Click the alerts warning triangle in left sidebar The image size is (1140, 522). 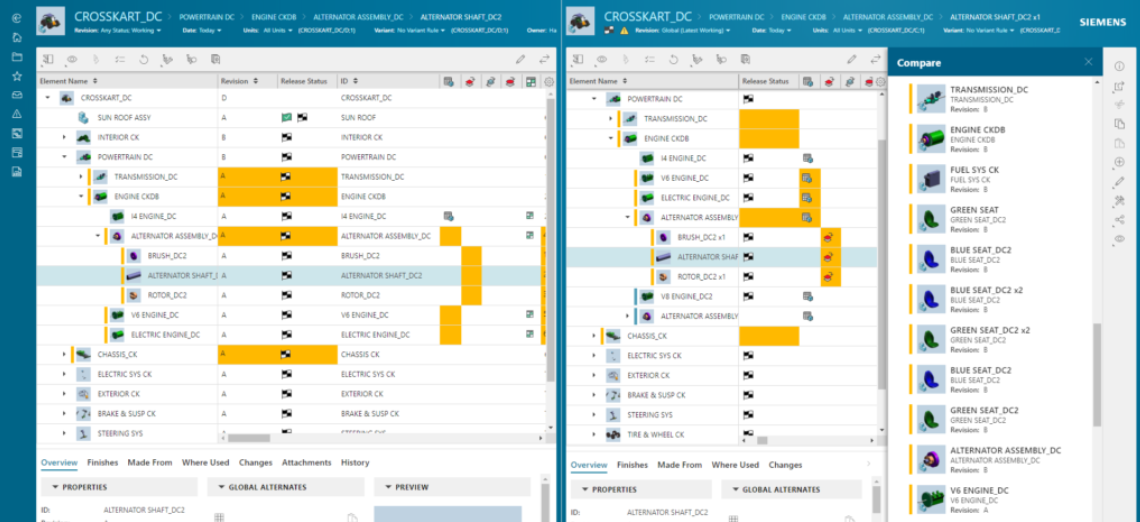tap(17, 114)
